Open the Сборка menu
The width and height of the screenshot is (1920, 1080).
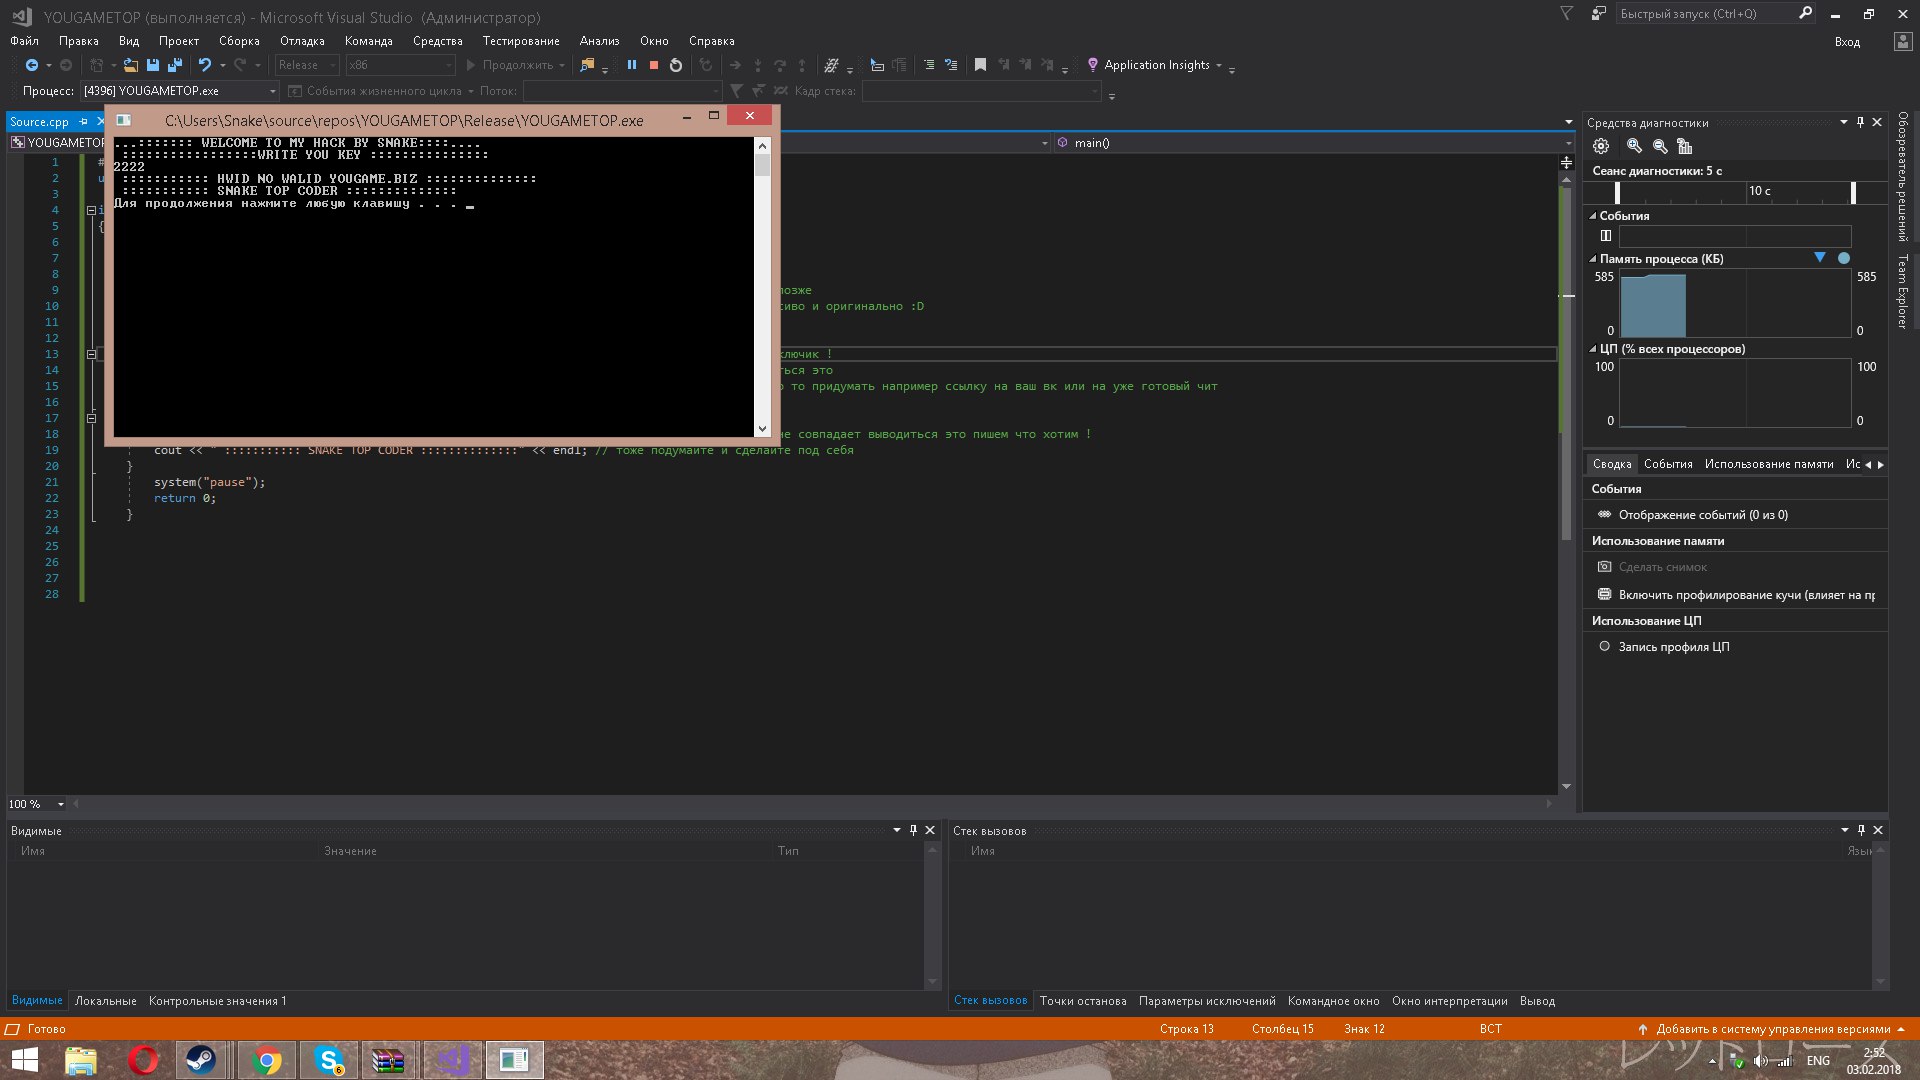pyautogui.click(x=239, y=41)
